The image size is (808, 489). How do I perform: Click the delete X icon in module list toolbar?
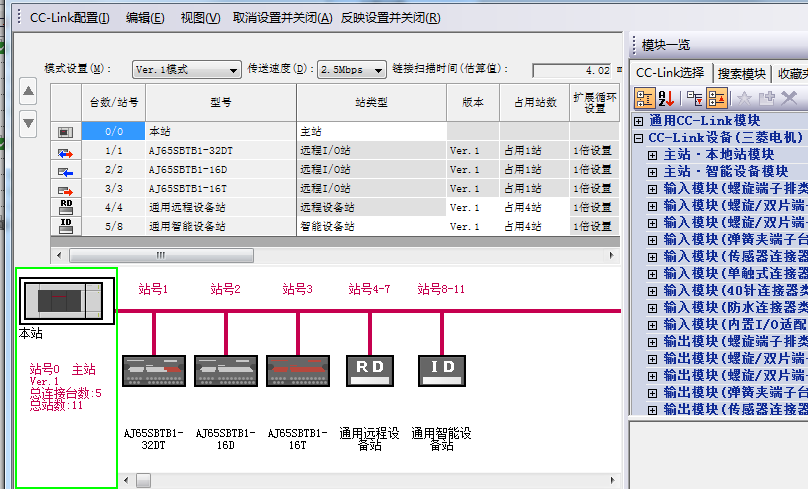[x=789, y=98]
